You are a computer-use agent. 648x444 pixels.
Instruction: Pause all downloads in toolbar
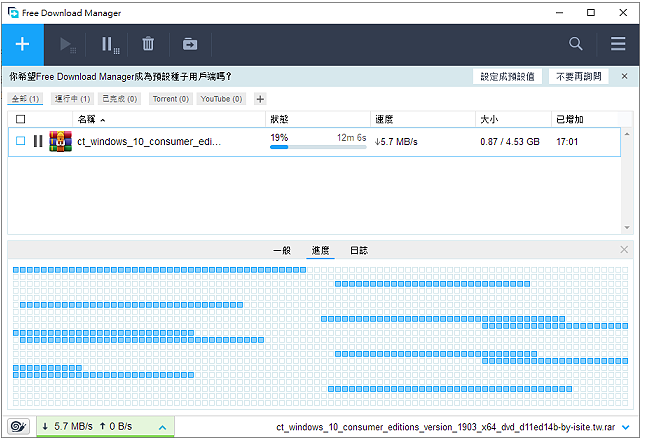pos(110,44)
